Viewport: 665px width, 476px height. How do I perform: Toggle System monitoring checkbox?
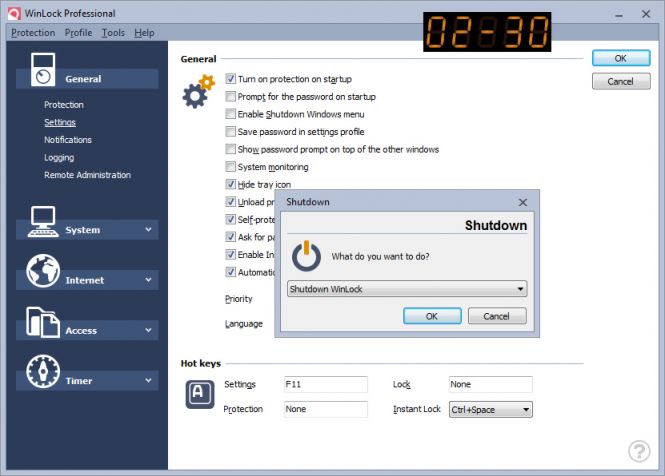click(230, 167)
